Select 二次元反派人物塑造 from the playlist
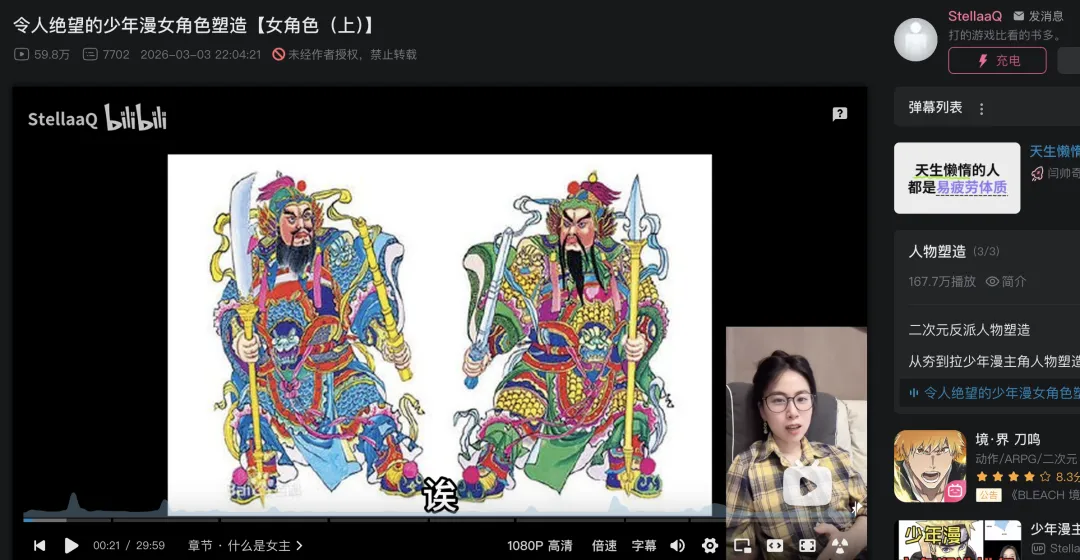Image resolution: width=1080 pixels, height=560 pixels. pyautogui.click(x=969, y=330)
